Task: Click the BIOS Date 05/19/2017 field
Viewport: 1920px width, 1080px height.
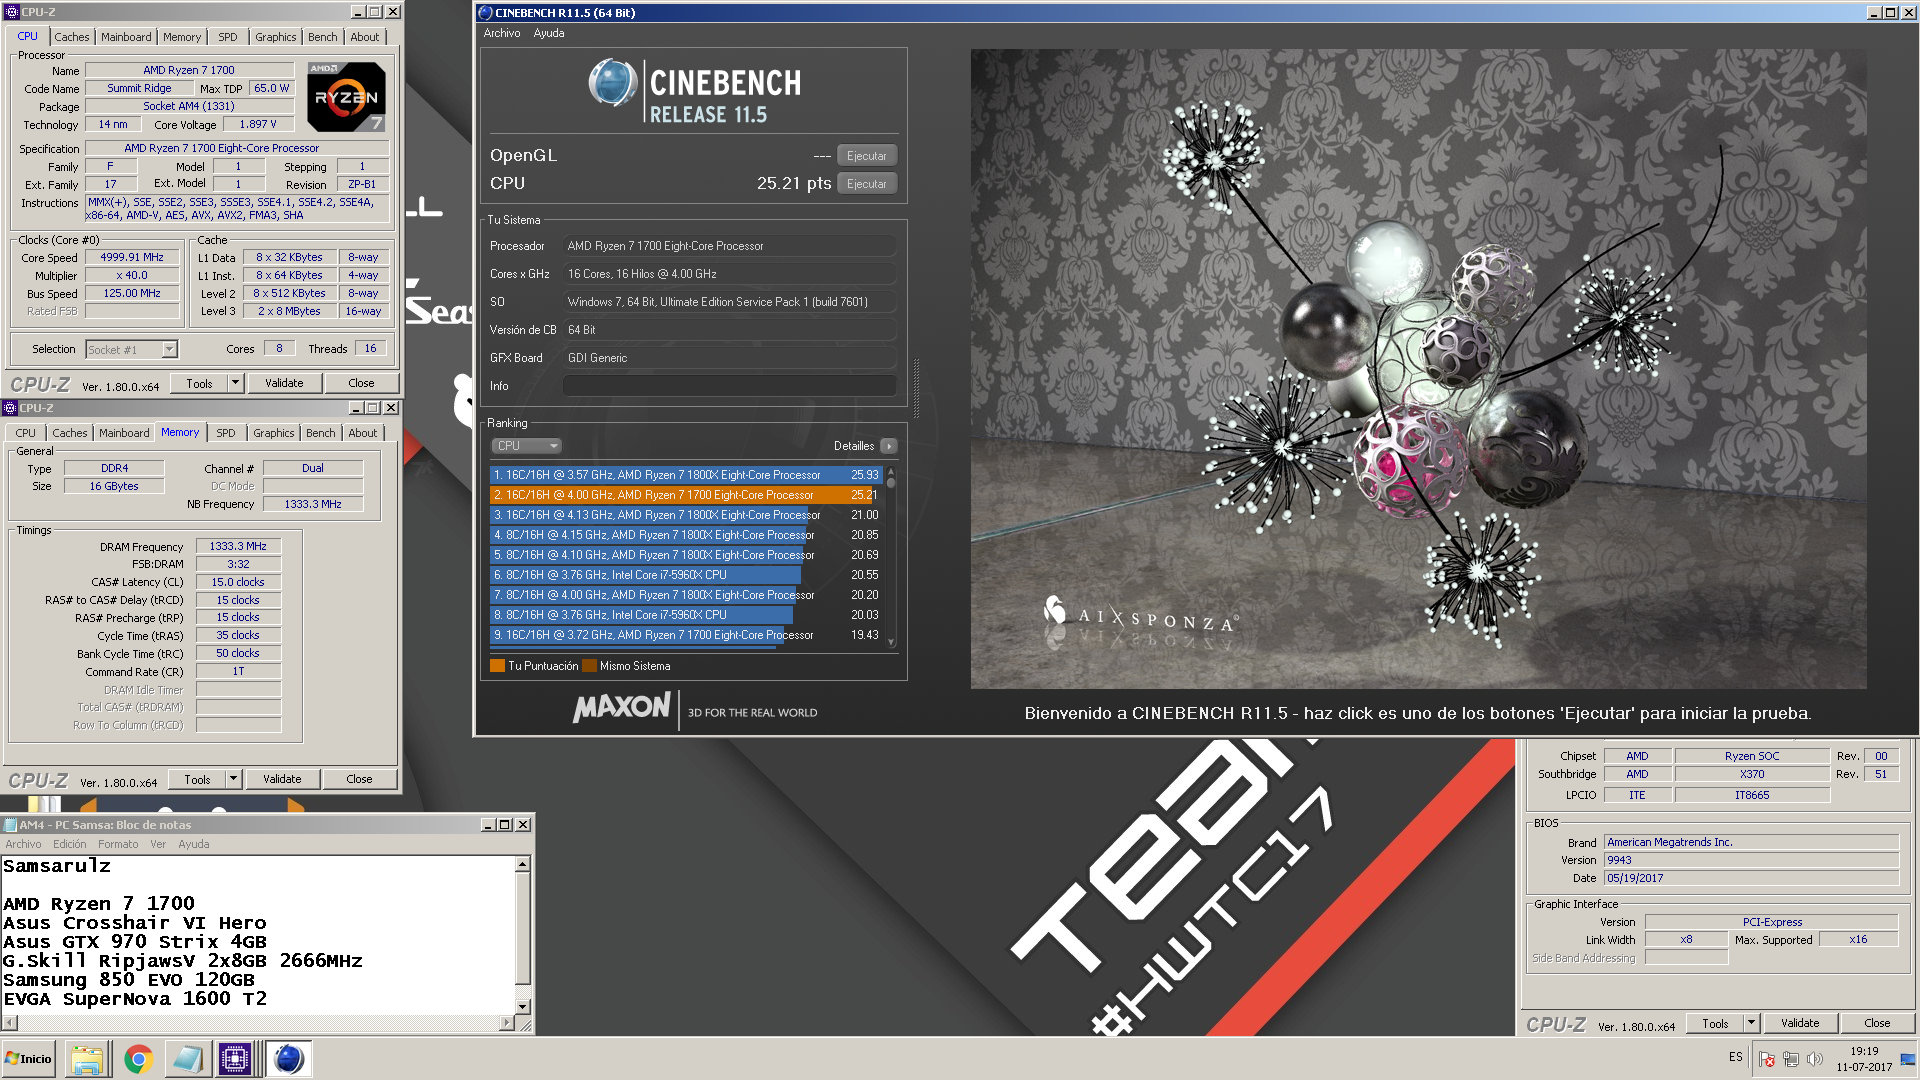Action: click(1751, 878)
